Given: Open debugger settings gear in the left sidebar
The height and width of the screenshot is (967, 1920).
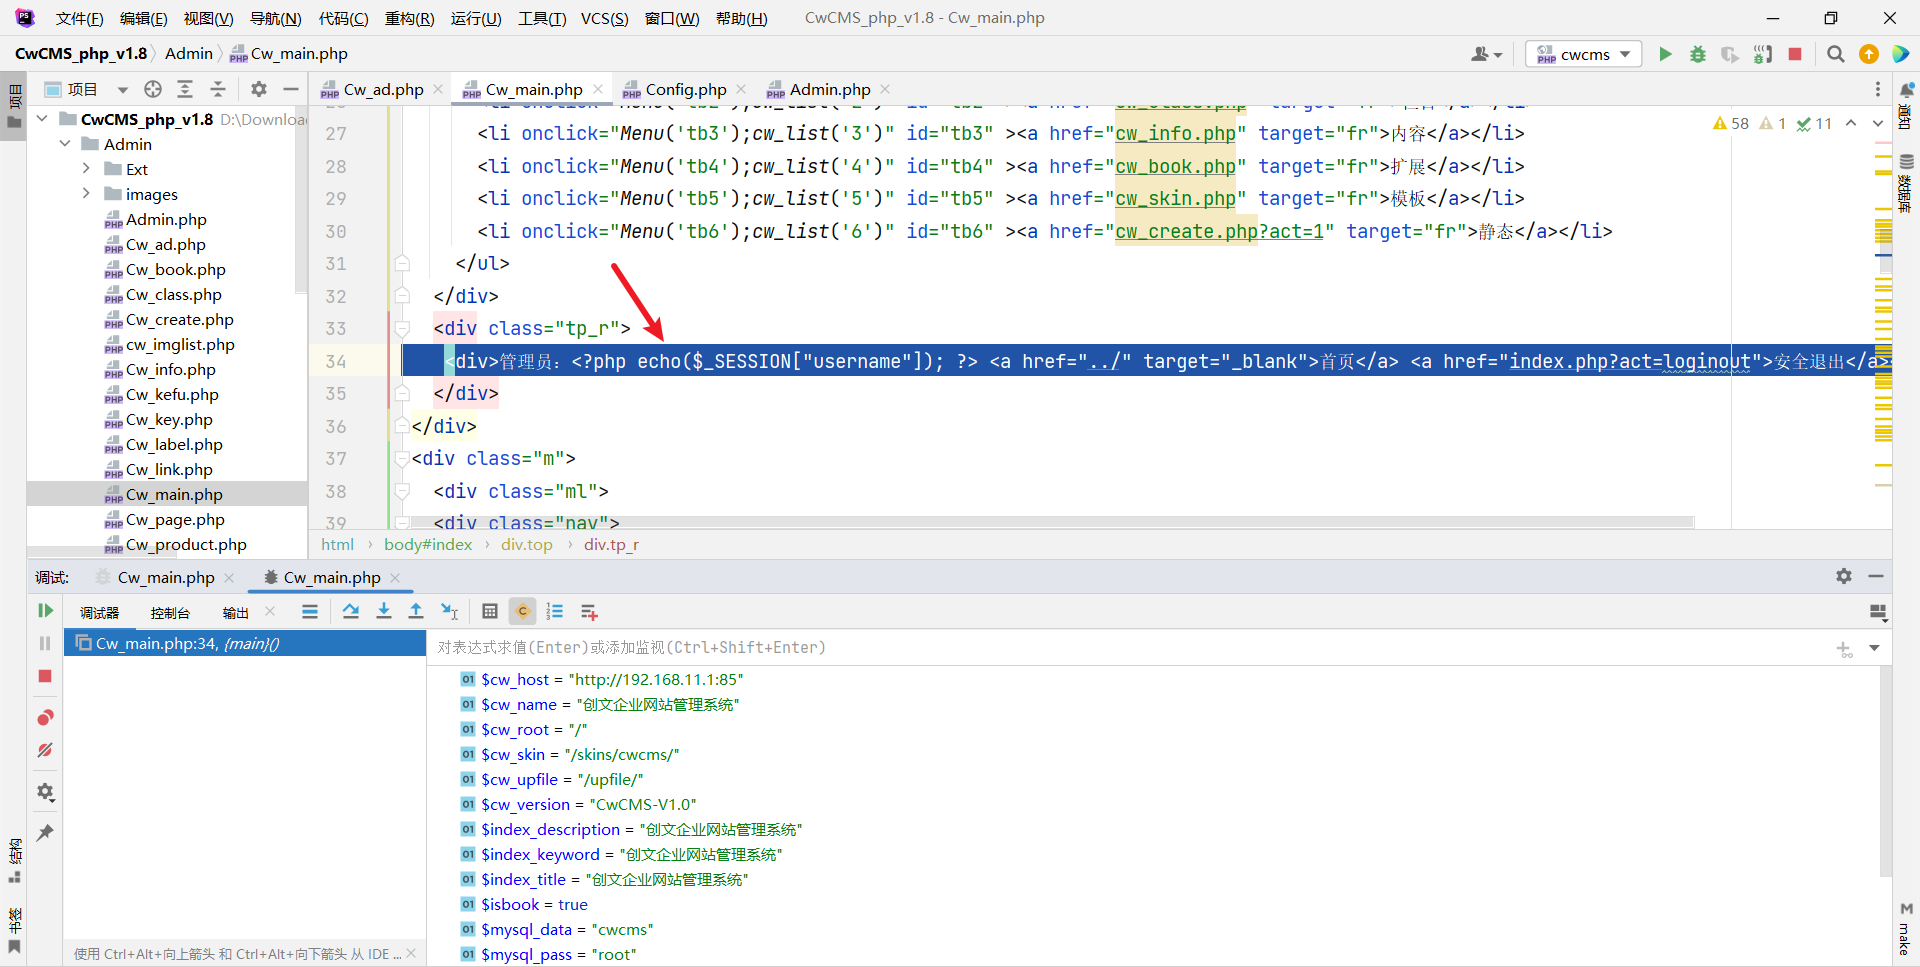Looking at the screenshot, I should (45, 792).
